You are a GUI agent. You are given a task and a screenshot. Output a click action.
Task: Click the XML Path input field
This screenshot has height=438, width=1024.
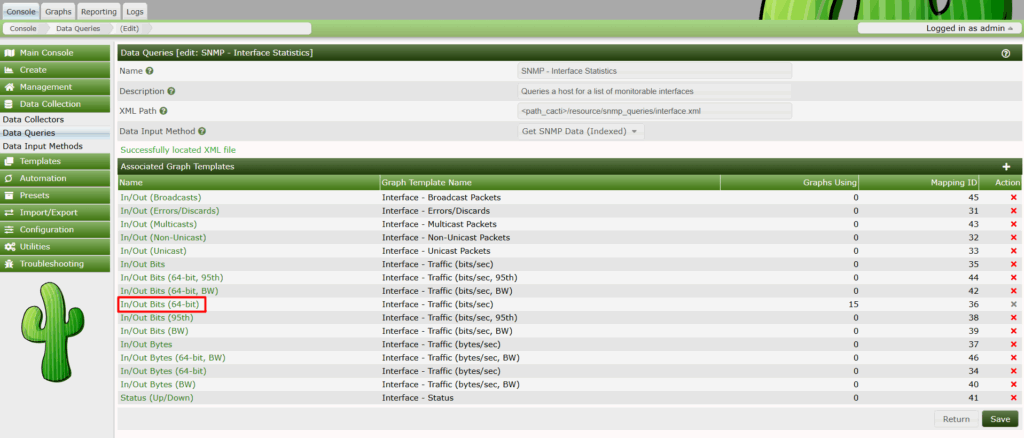point(654,111)
